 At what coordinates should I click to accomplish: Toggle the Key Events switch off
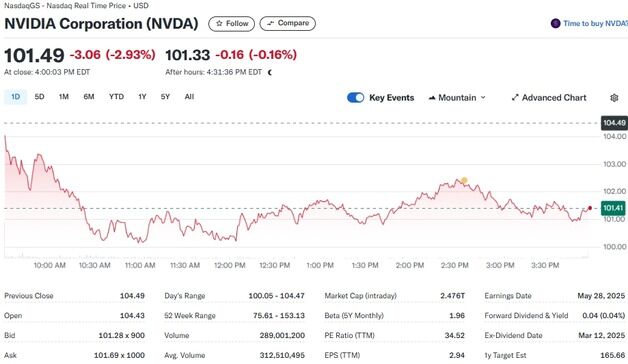(x=356, y=98)
